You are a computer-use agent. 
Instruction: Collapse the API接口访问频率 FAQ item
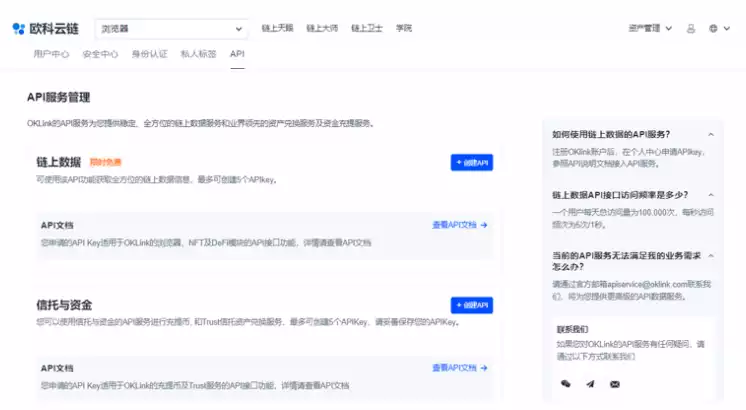coord(711,195)
